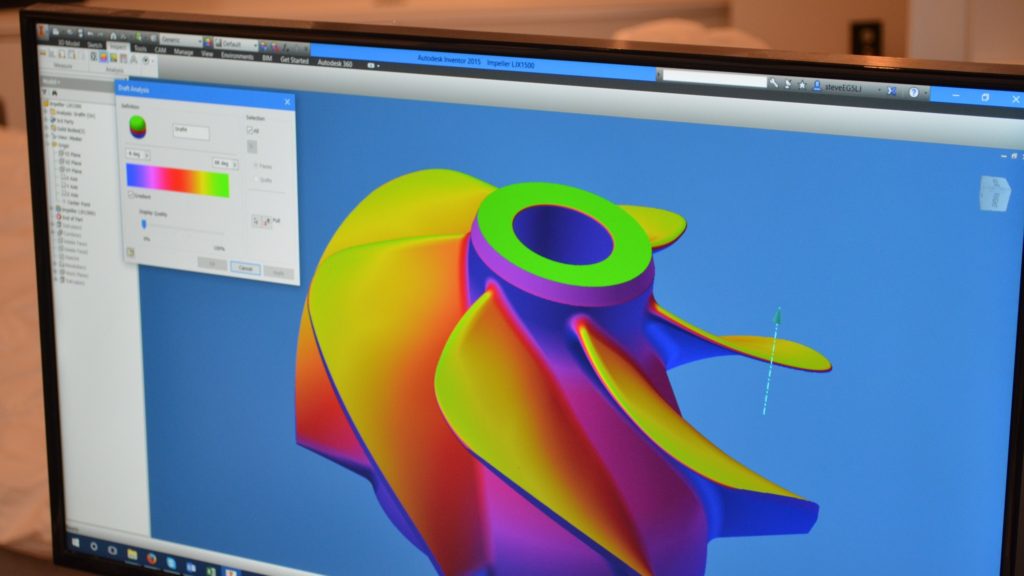The width and height of the screenshot is (1024, 576).
Task: Open File Explorer from the taskbar
Action: 133,555
